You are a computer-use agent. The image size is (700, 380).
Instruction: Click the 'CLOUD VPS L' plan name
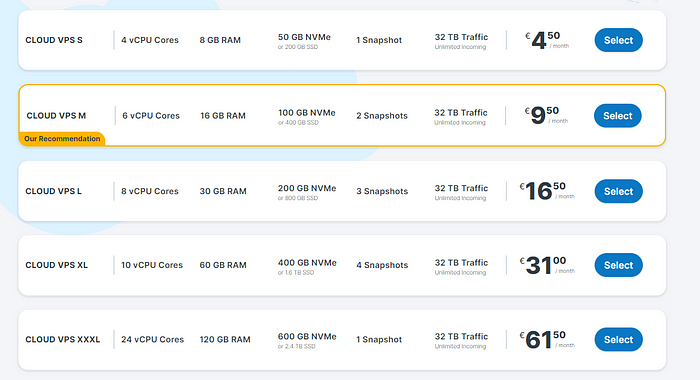point(54,191)
